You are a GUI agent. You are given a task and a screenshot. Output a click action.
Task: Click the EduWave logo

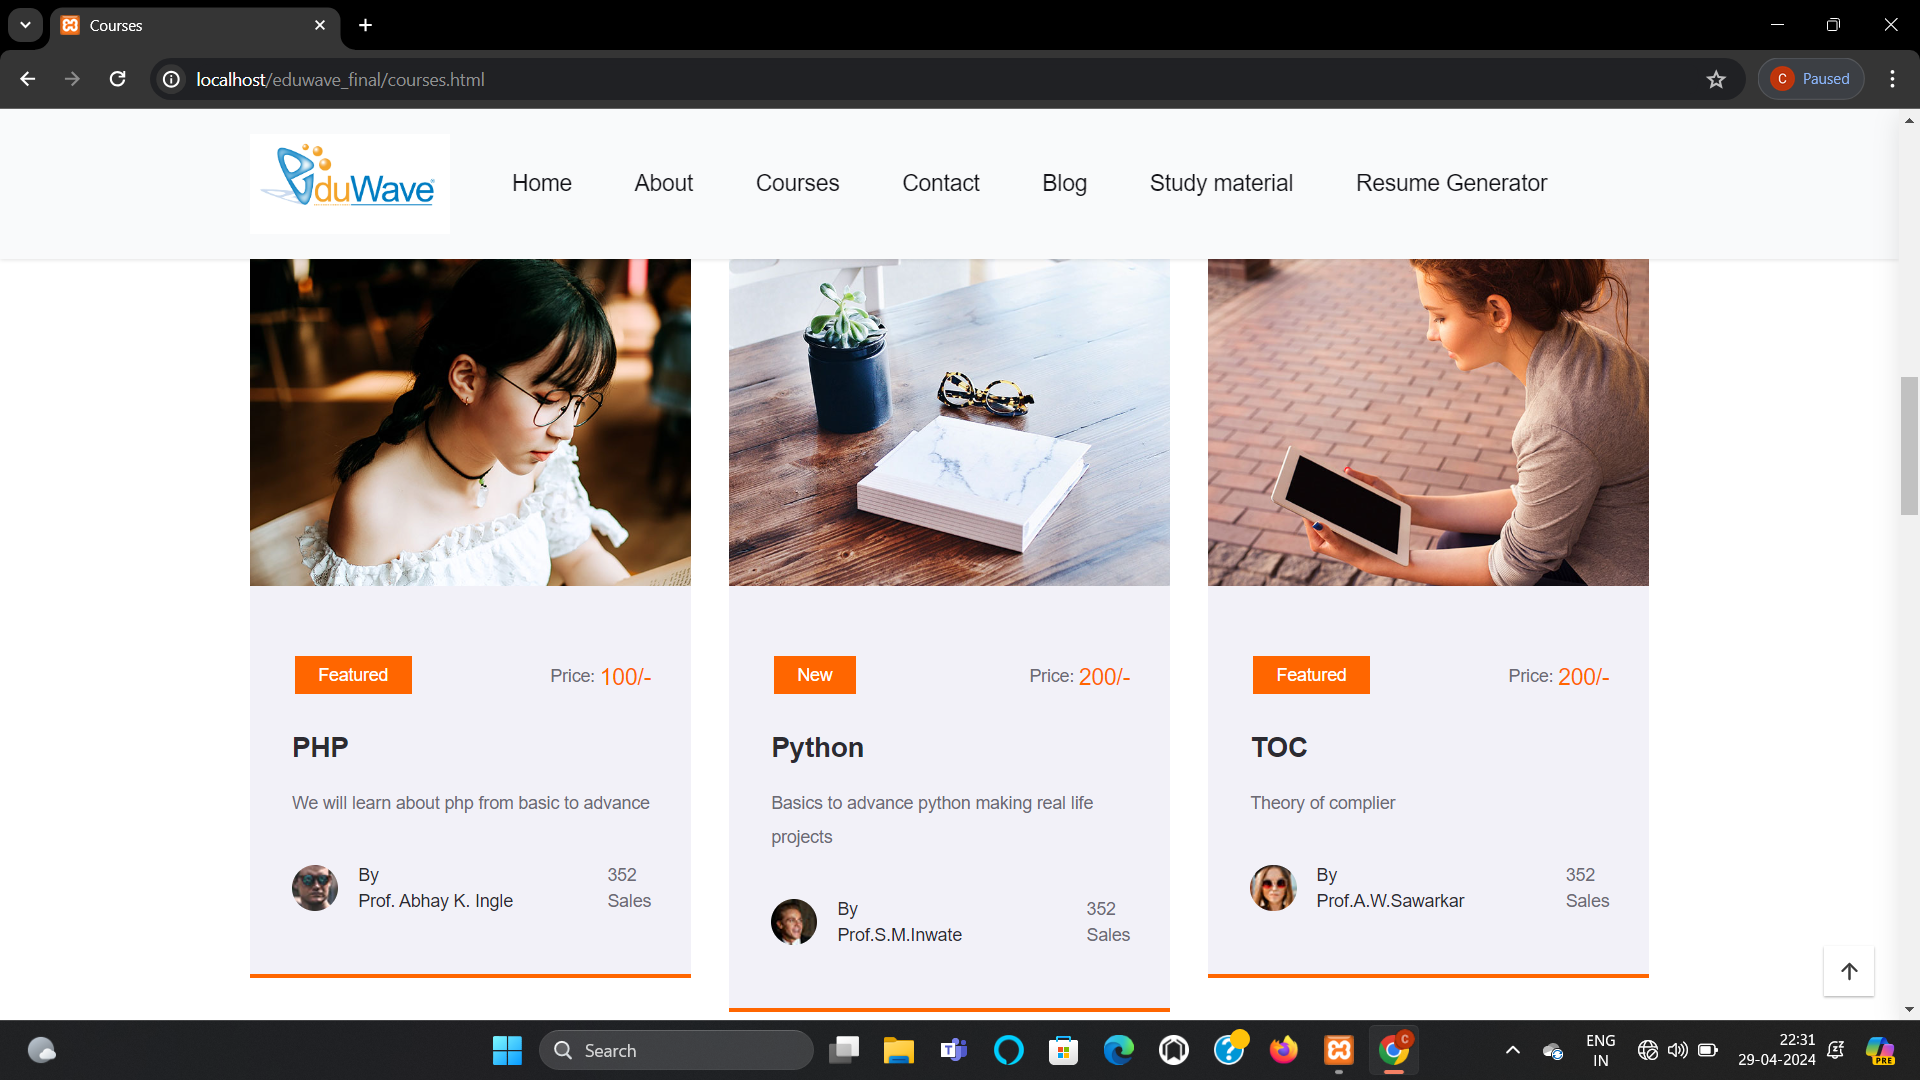tap(349, 183)
